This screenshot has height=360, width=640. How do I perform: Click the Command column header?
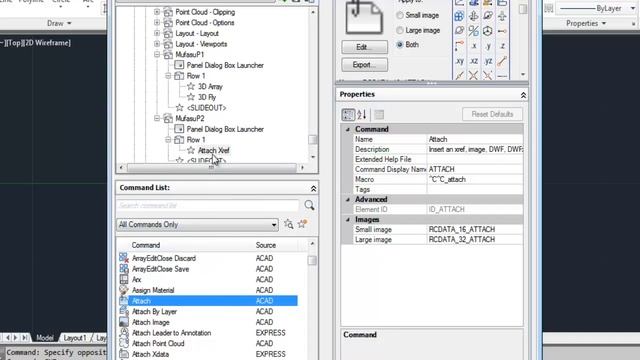coord(146,245)
